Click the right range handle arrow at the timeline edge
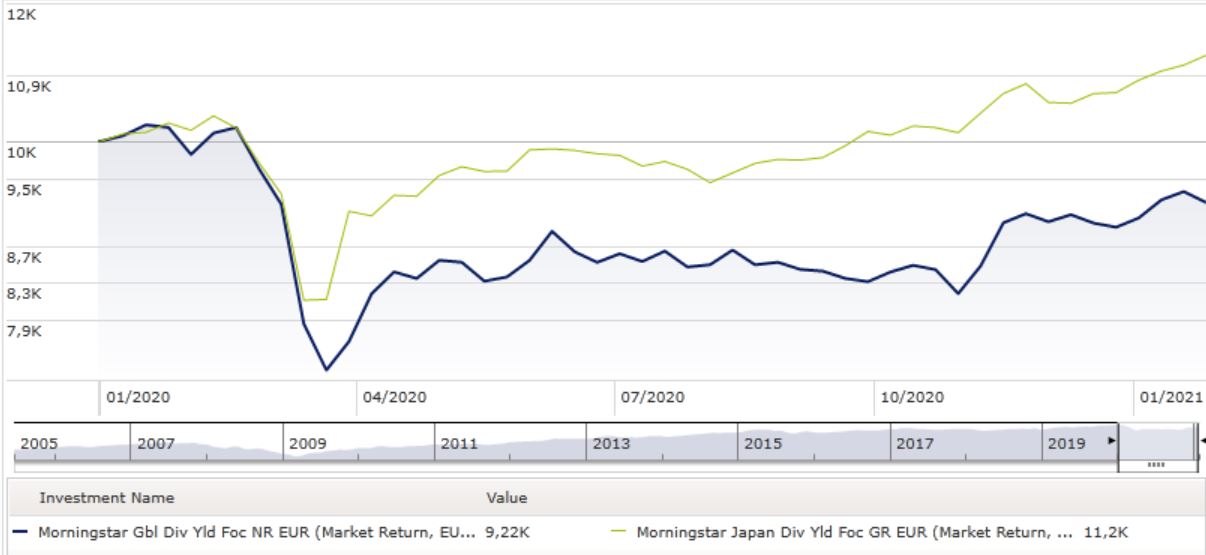The height and width of the screenshot is (555, 1206). (x=1201, y=441)
